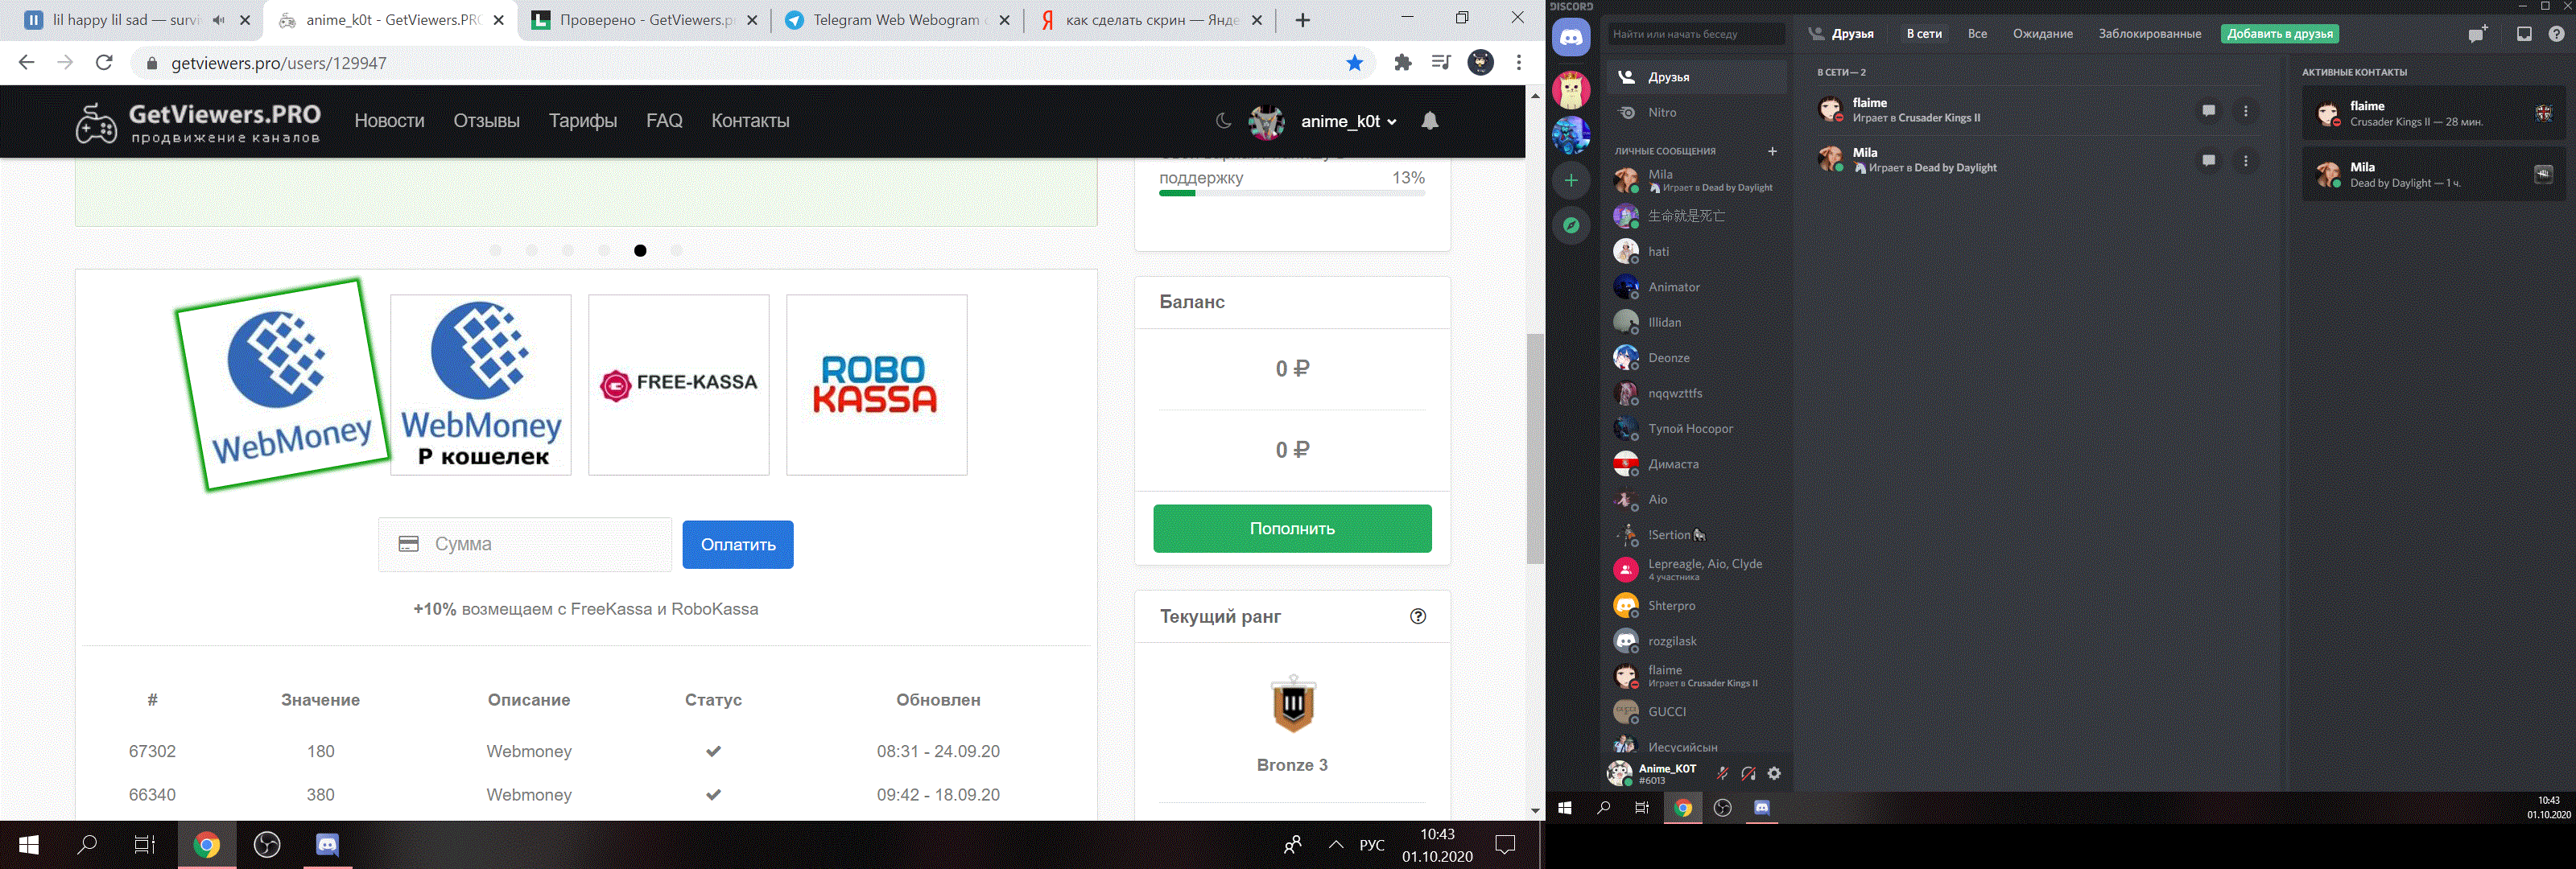Screen dimensions: 2576x869
Task: Reload the getviewers.pro page
Action: (104, 63)
